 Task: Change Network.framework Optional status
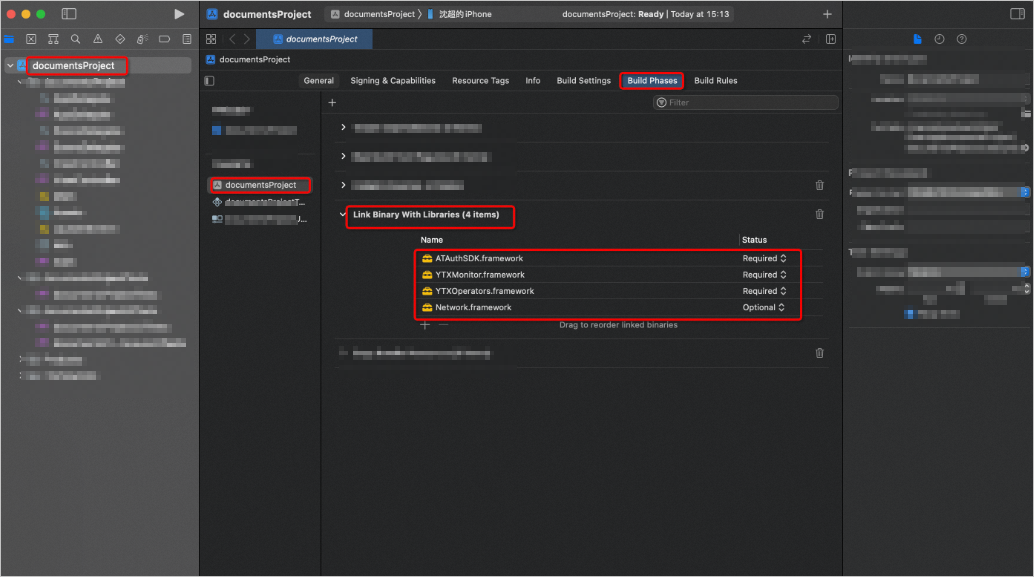(764, 307)
